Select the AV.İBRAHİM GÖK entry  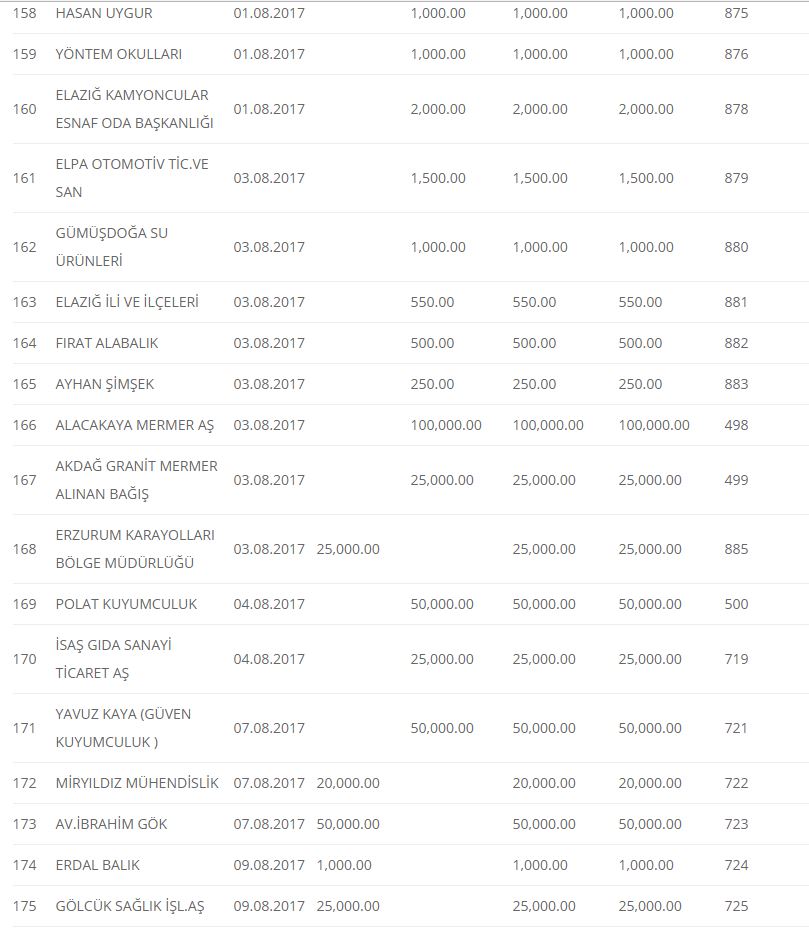[x=111, y=824]
